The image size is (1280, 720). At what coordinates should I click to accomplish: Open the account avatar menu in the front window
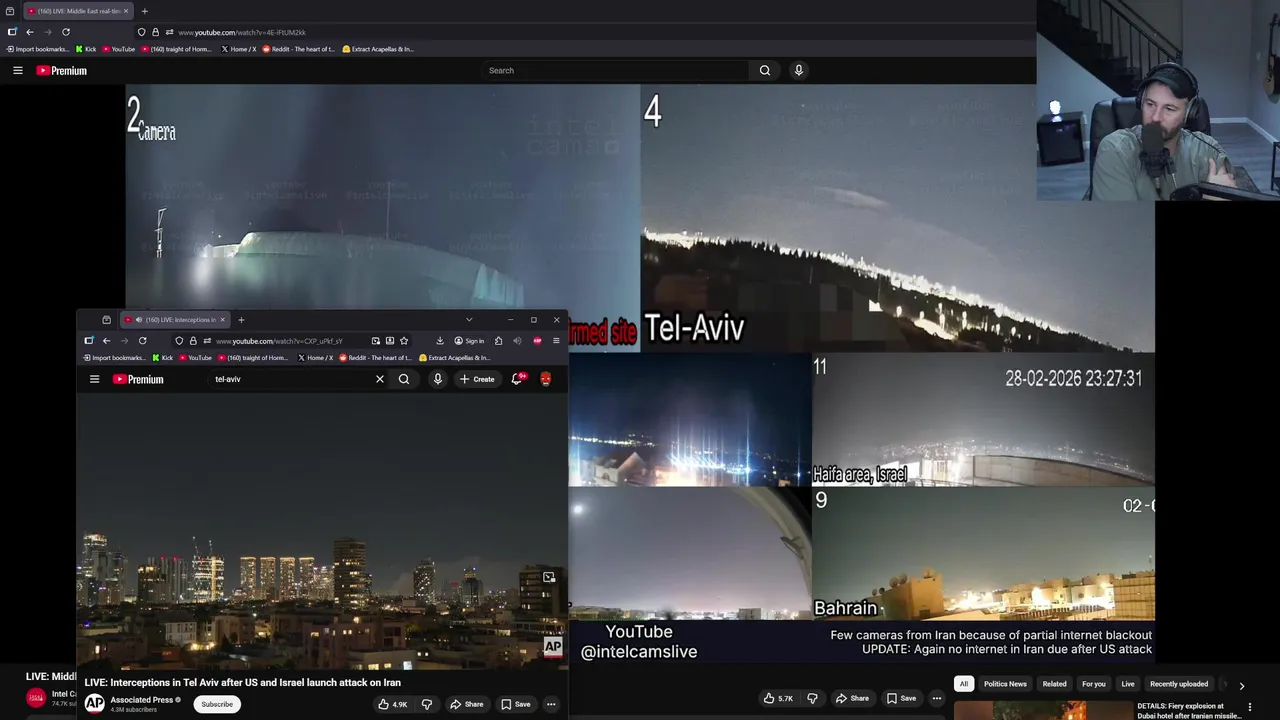(x=546, y=379)
